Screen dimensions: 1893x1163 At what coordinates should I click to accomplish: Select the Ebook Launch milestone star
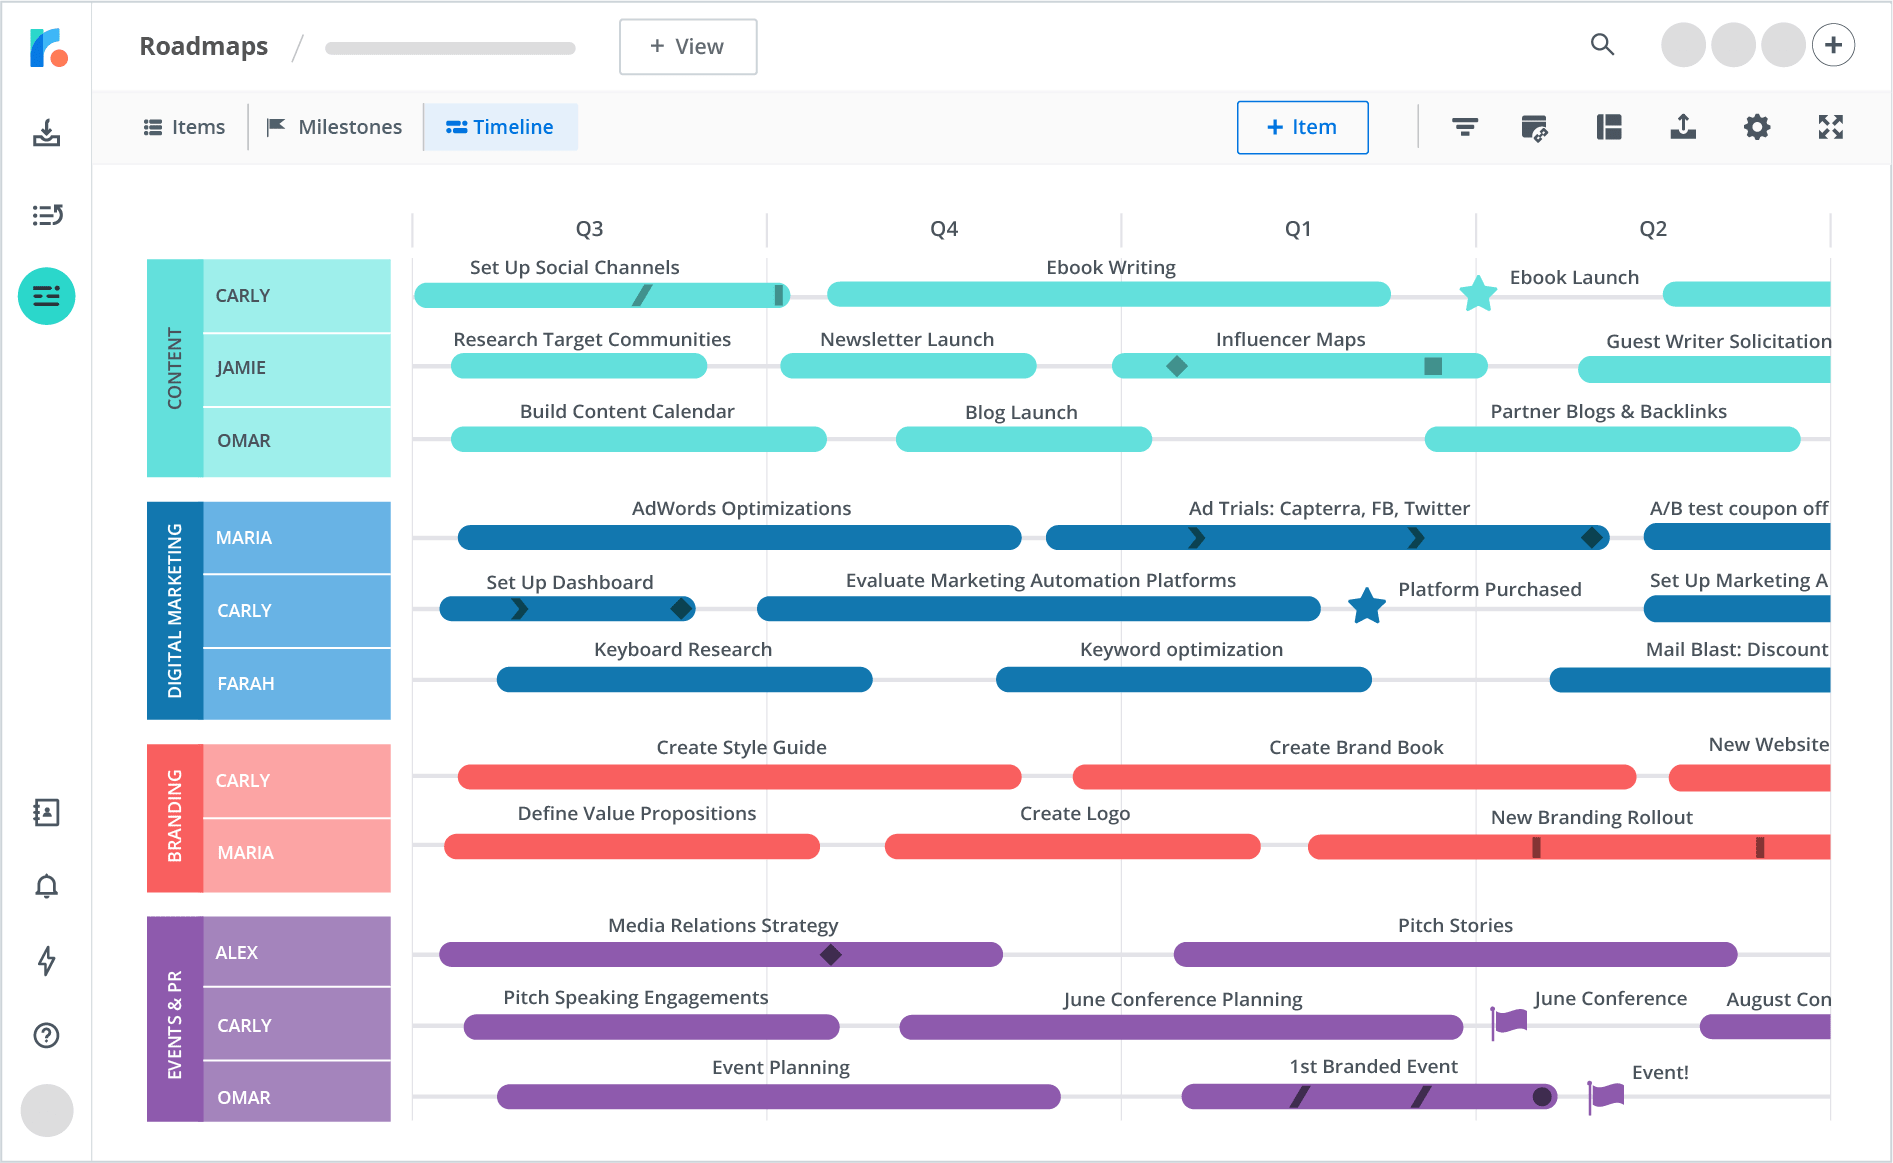coord(1478,295)
